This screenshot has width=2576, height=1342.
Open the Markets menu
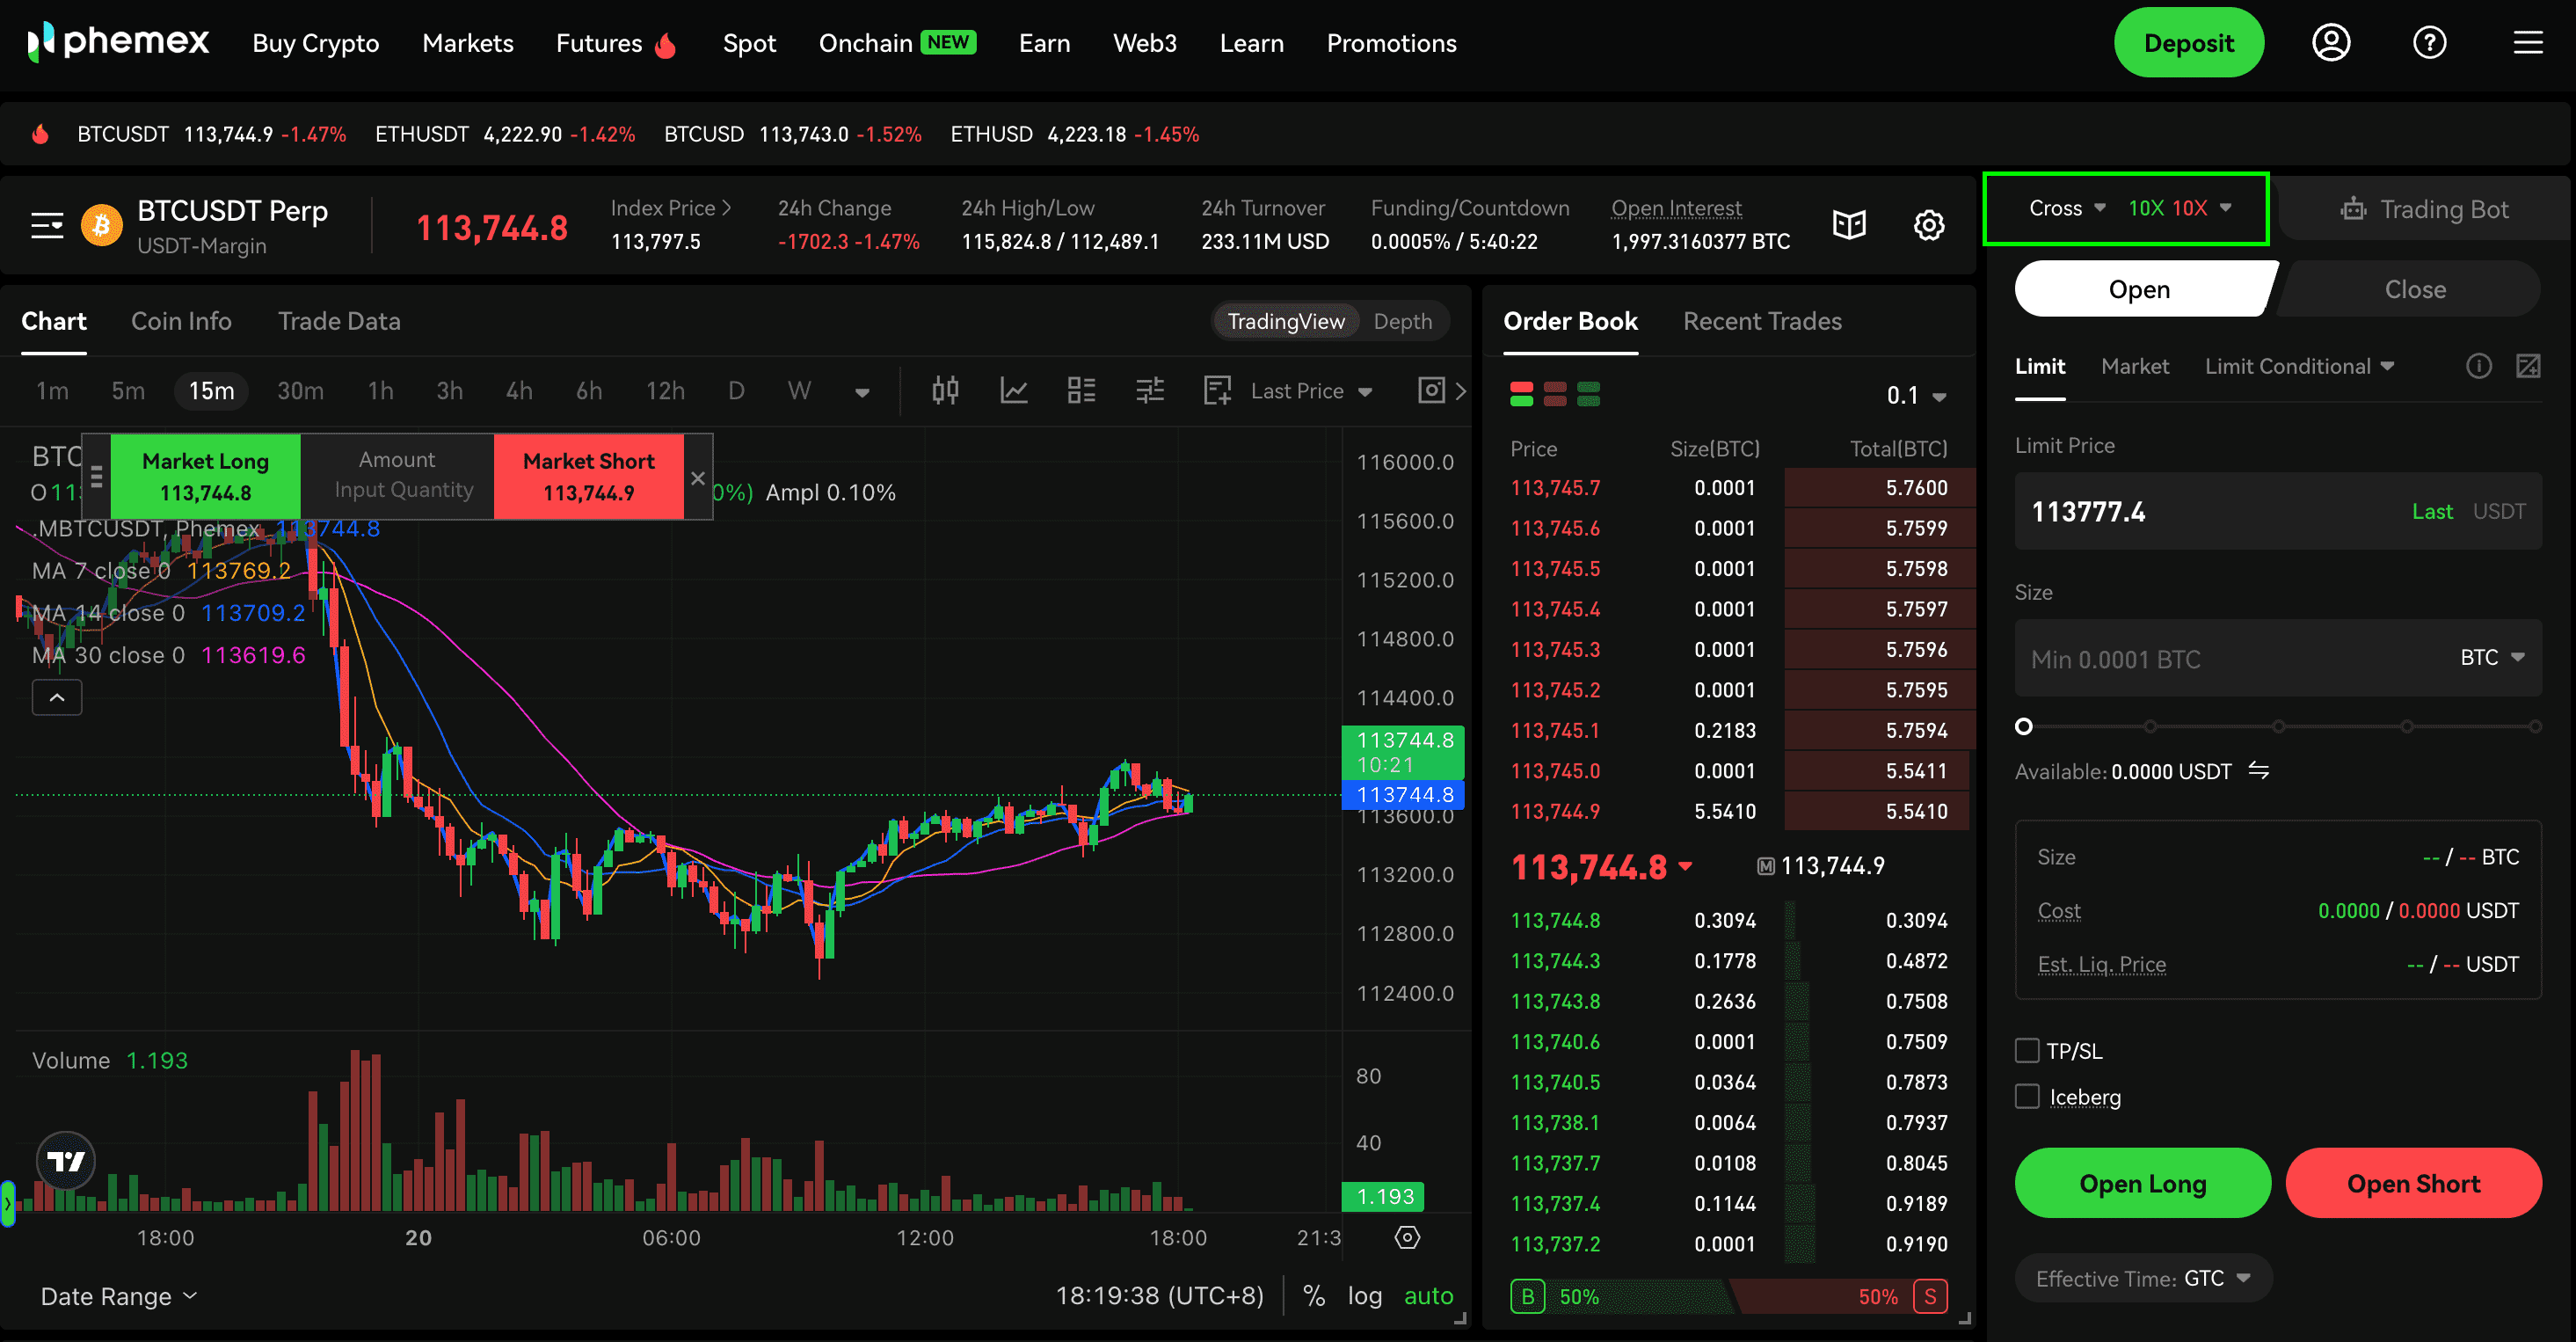point(468,43)
